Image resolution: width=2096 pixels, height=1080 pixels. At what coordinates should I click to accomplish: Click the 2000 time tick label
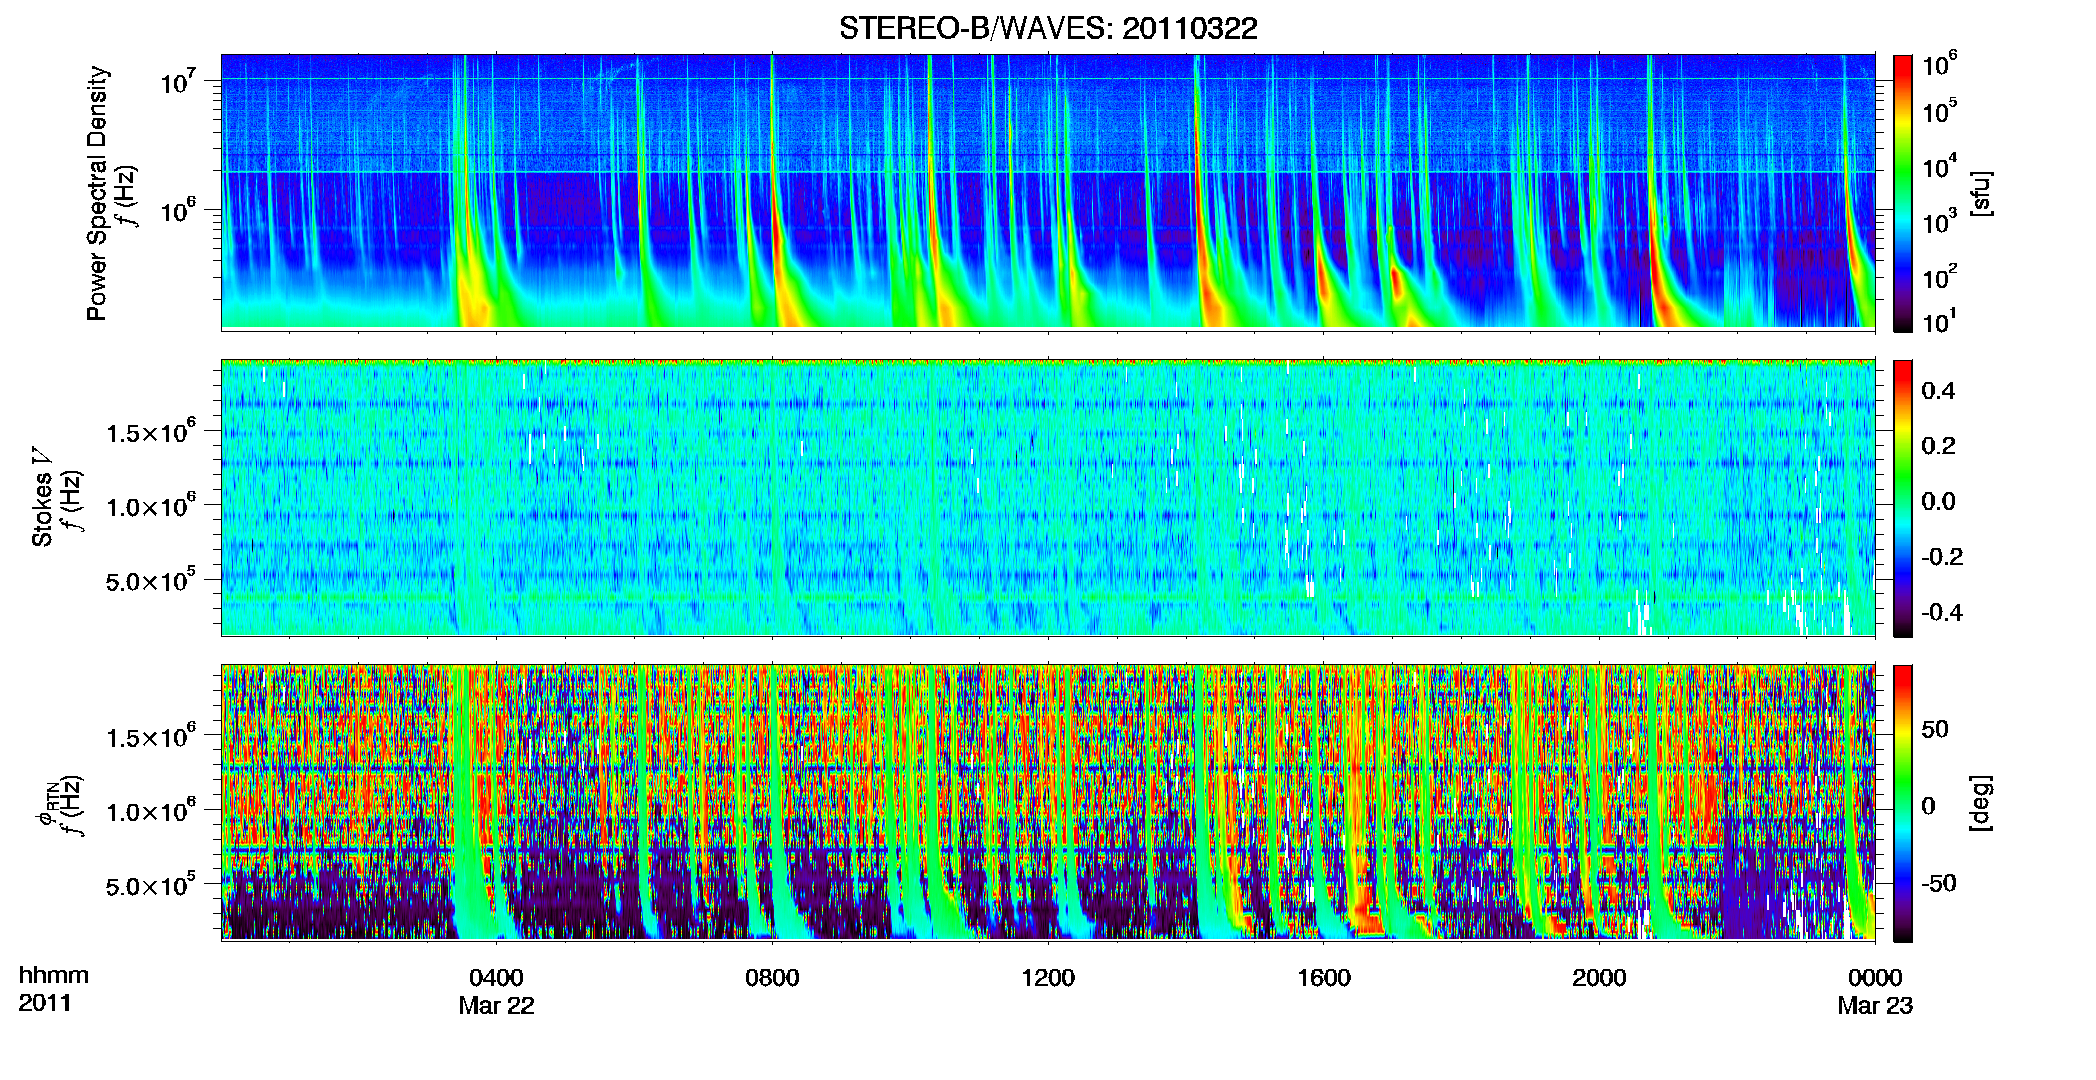tap(1599, 977)
